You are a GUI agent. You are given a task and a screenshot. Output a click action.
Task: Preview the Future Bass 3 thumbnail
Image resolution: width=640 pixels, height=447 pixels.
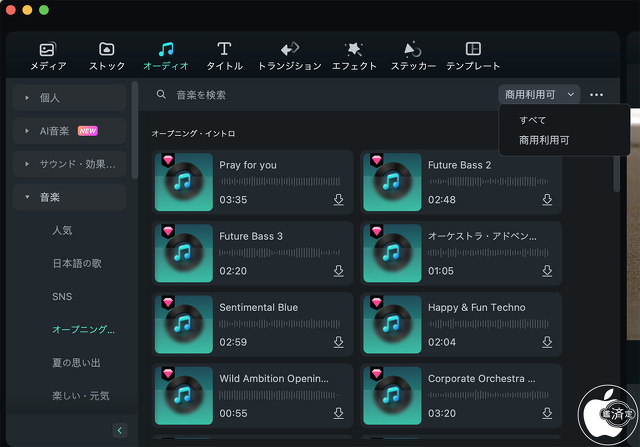pyautogui.click(x=184, y=253)
